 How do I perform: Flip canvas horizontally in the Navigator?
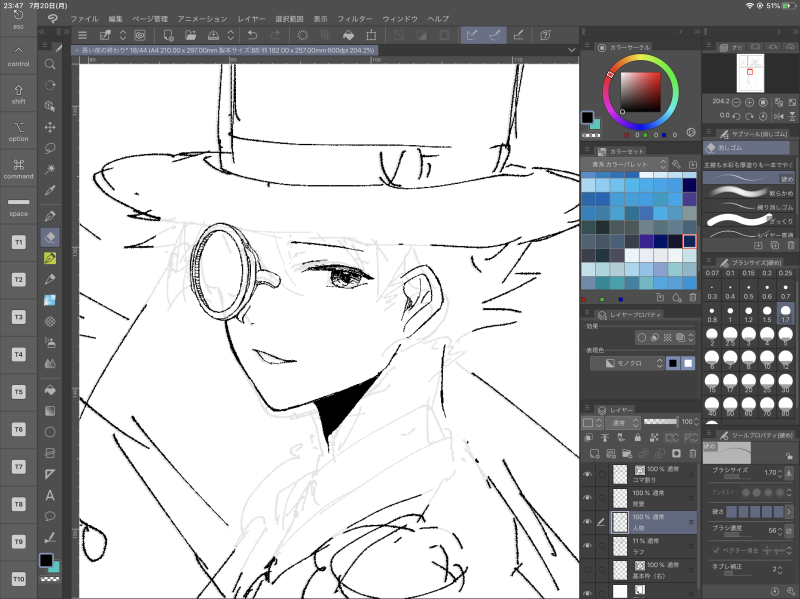click(x=779, y=116)
